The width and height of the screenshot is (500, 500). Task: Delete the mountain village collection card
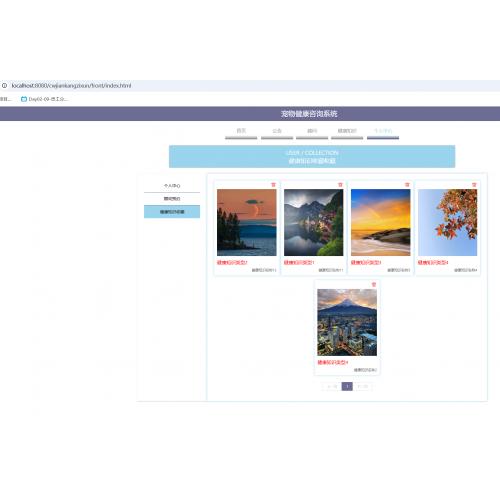point(340,185)
